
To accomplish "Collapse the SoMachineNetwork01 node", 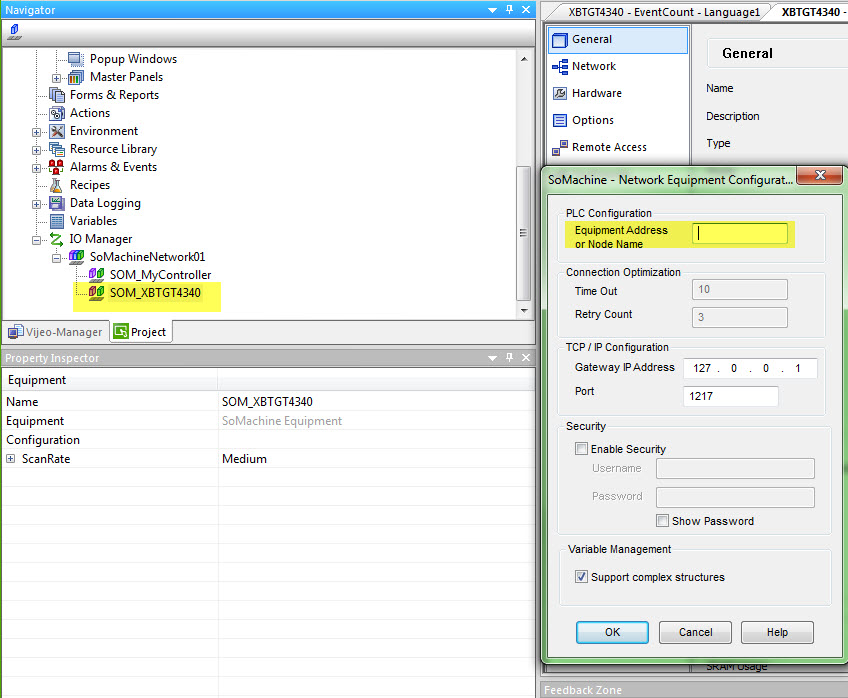I will (x=56, y=258).
